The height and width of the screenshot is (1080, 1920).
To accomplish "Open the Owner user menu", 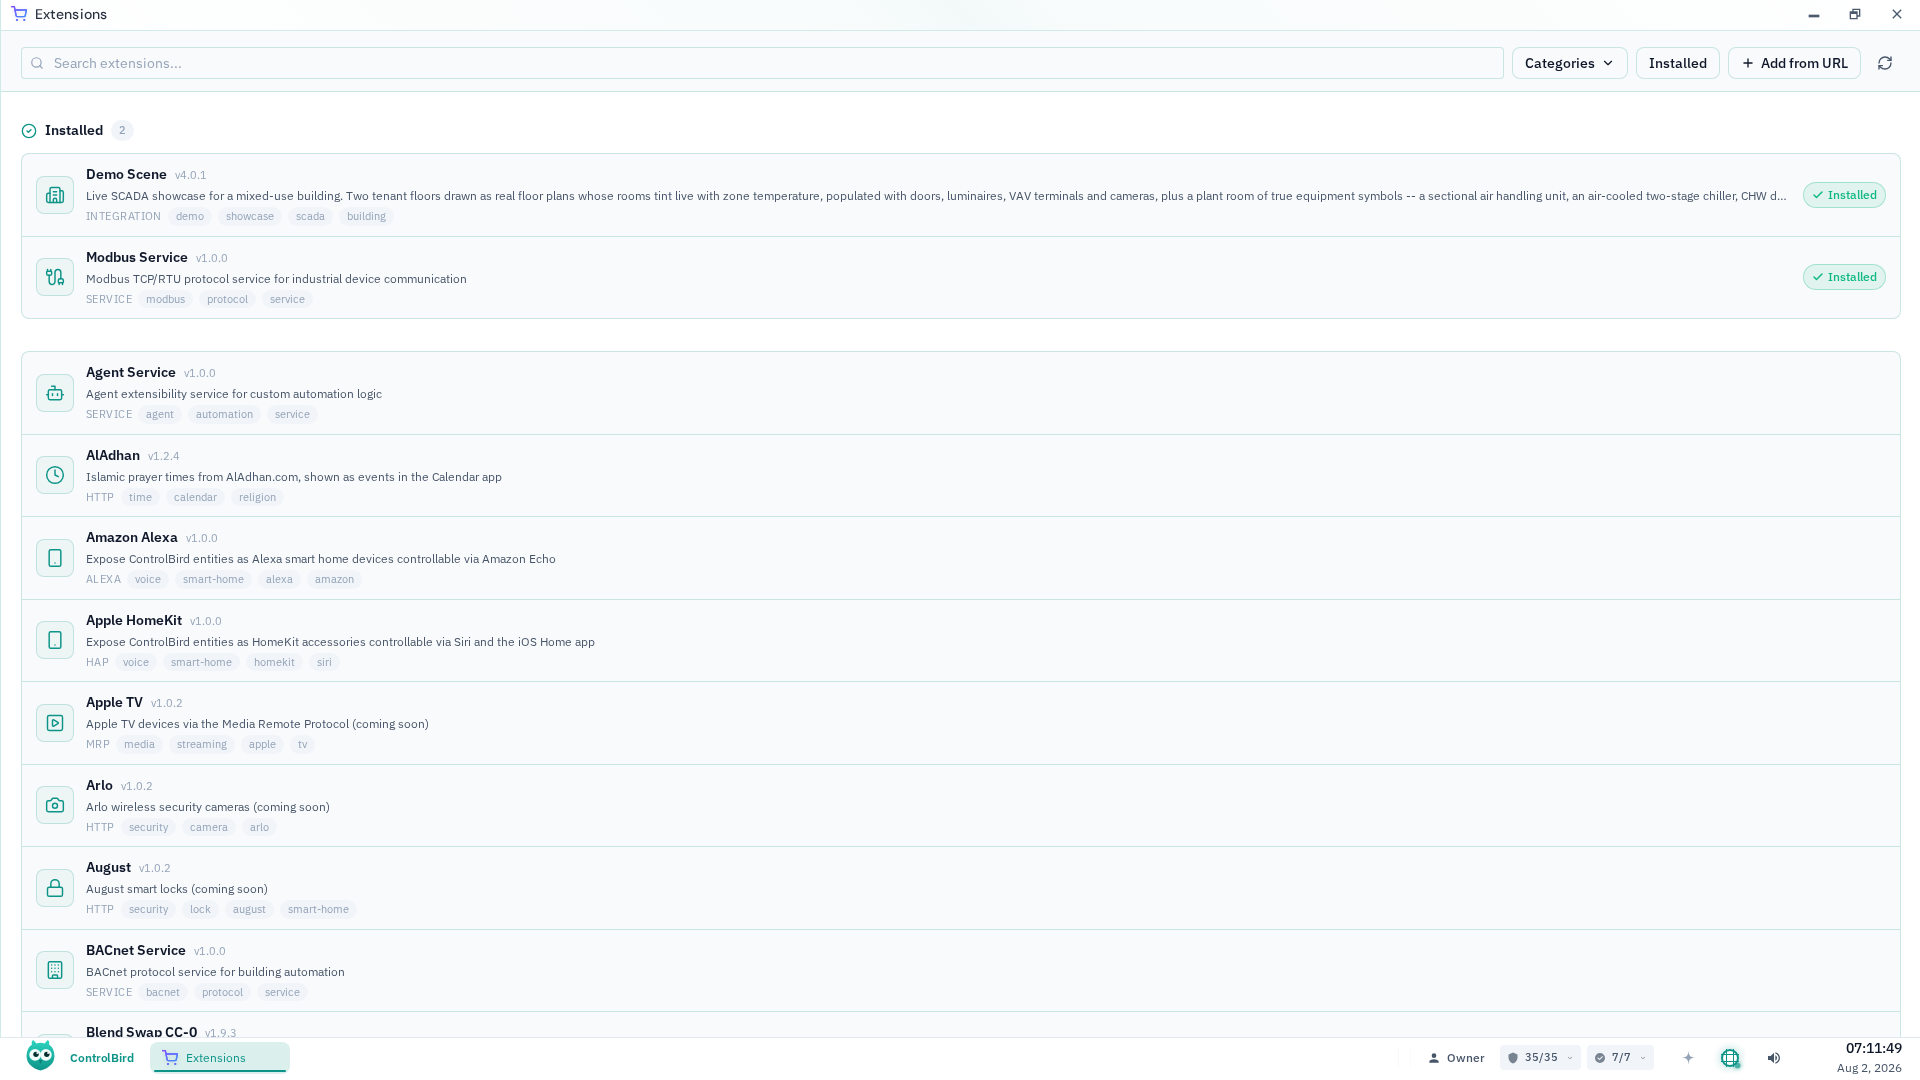I will (1456, 1058).
